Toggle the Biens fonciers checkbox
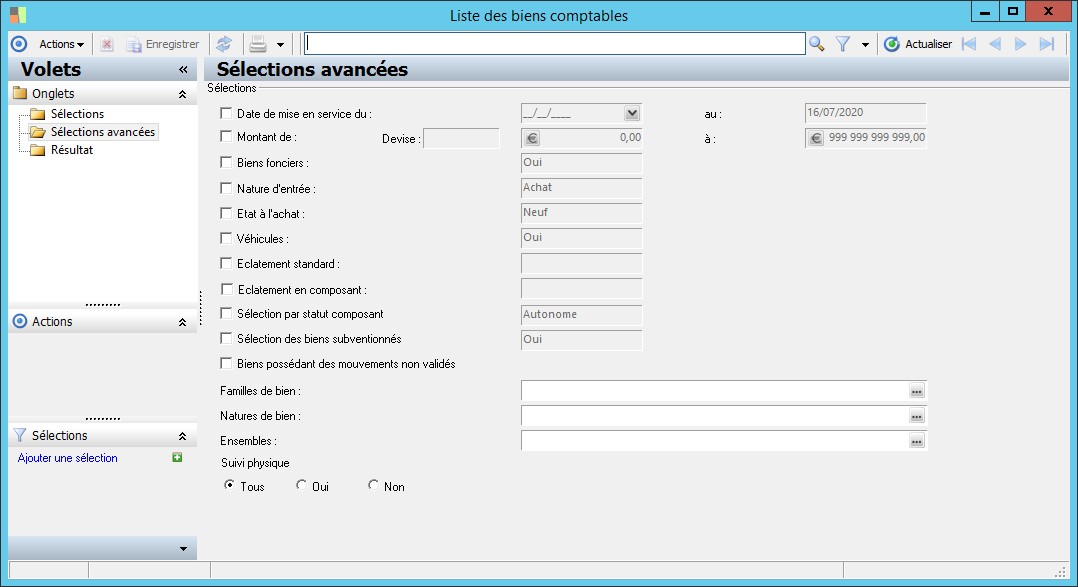Screen dimensions: 1078x587 pos(226,162)
